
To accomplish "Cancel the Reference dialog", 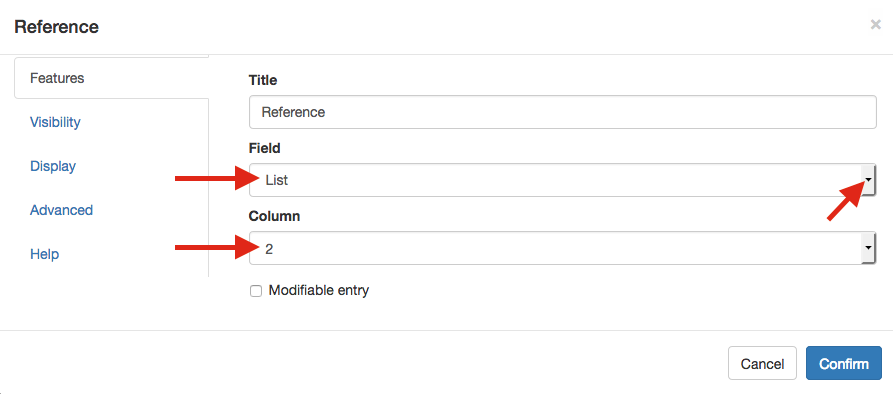I will coord(762,363).
